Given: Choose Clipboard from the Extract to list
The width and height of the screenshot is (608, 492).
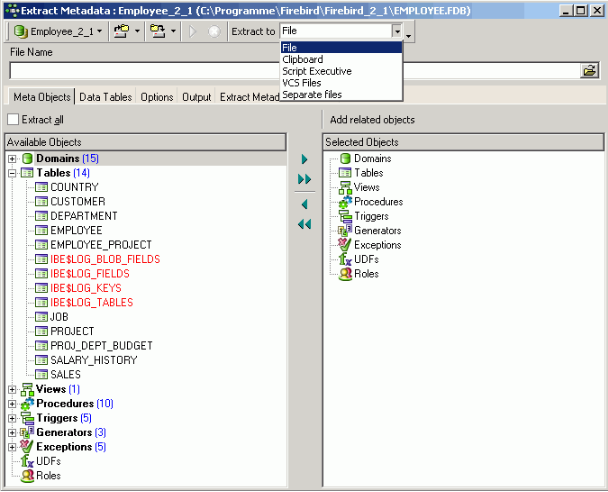Looking at the screenshot, I should tap(303, 60).
